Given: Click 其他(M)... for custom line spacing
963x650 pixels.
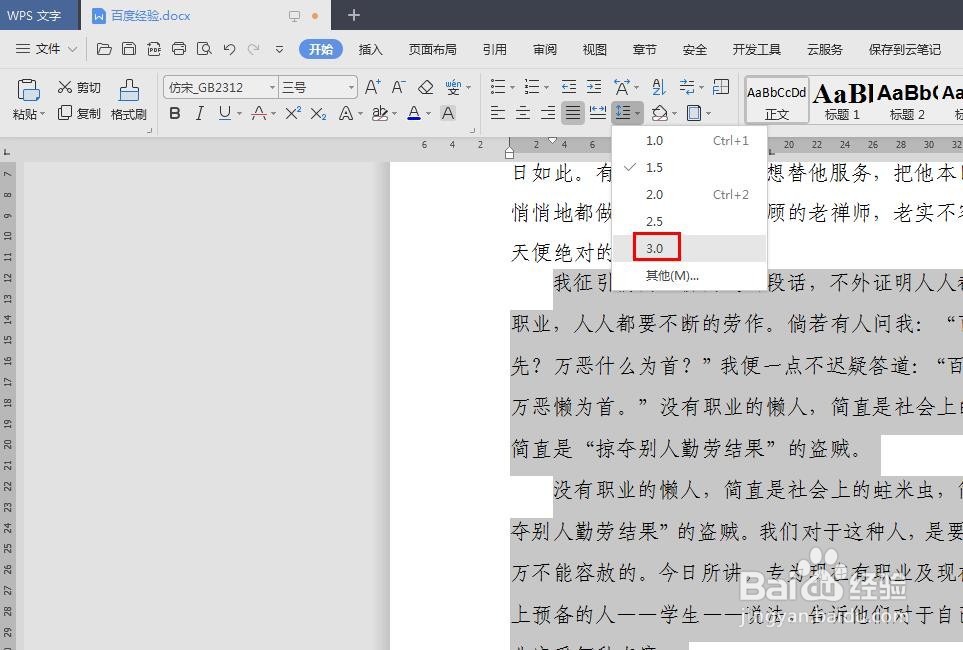Looking at the screenshot, I should click(x=669, y=275).
